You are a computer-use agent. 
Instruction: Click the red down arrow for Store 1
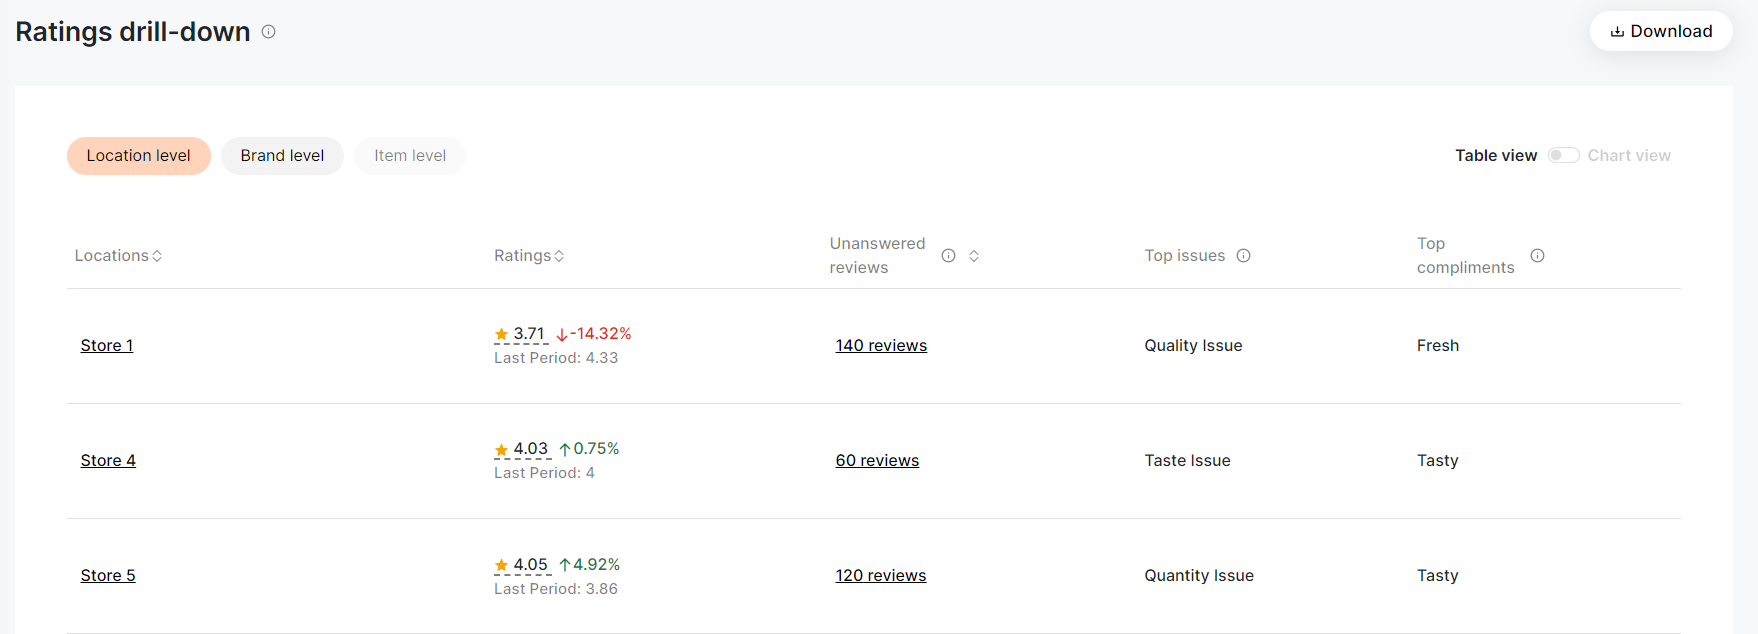[x=562, y=335]
